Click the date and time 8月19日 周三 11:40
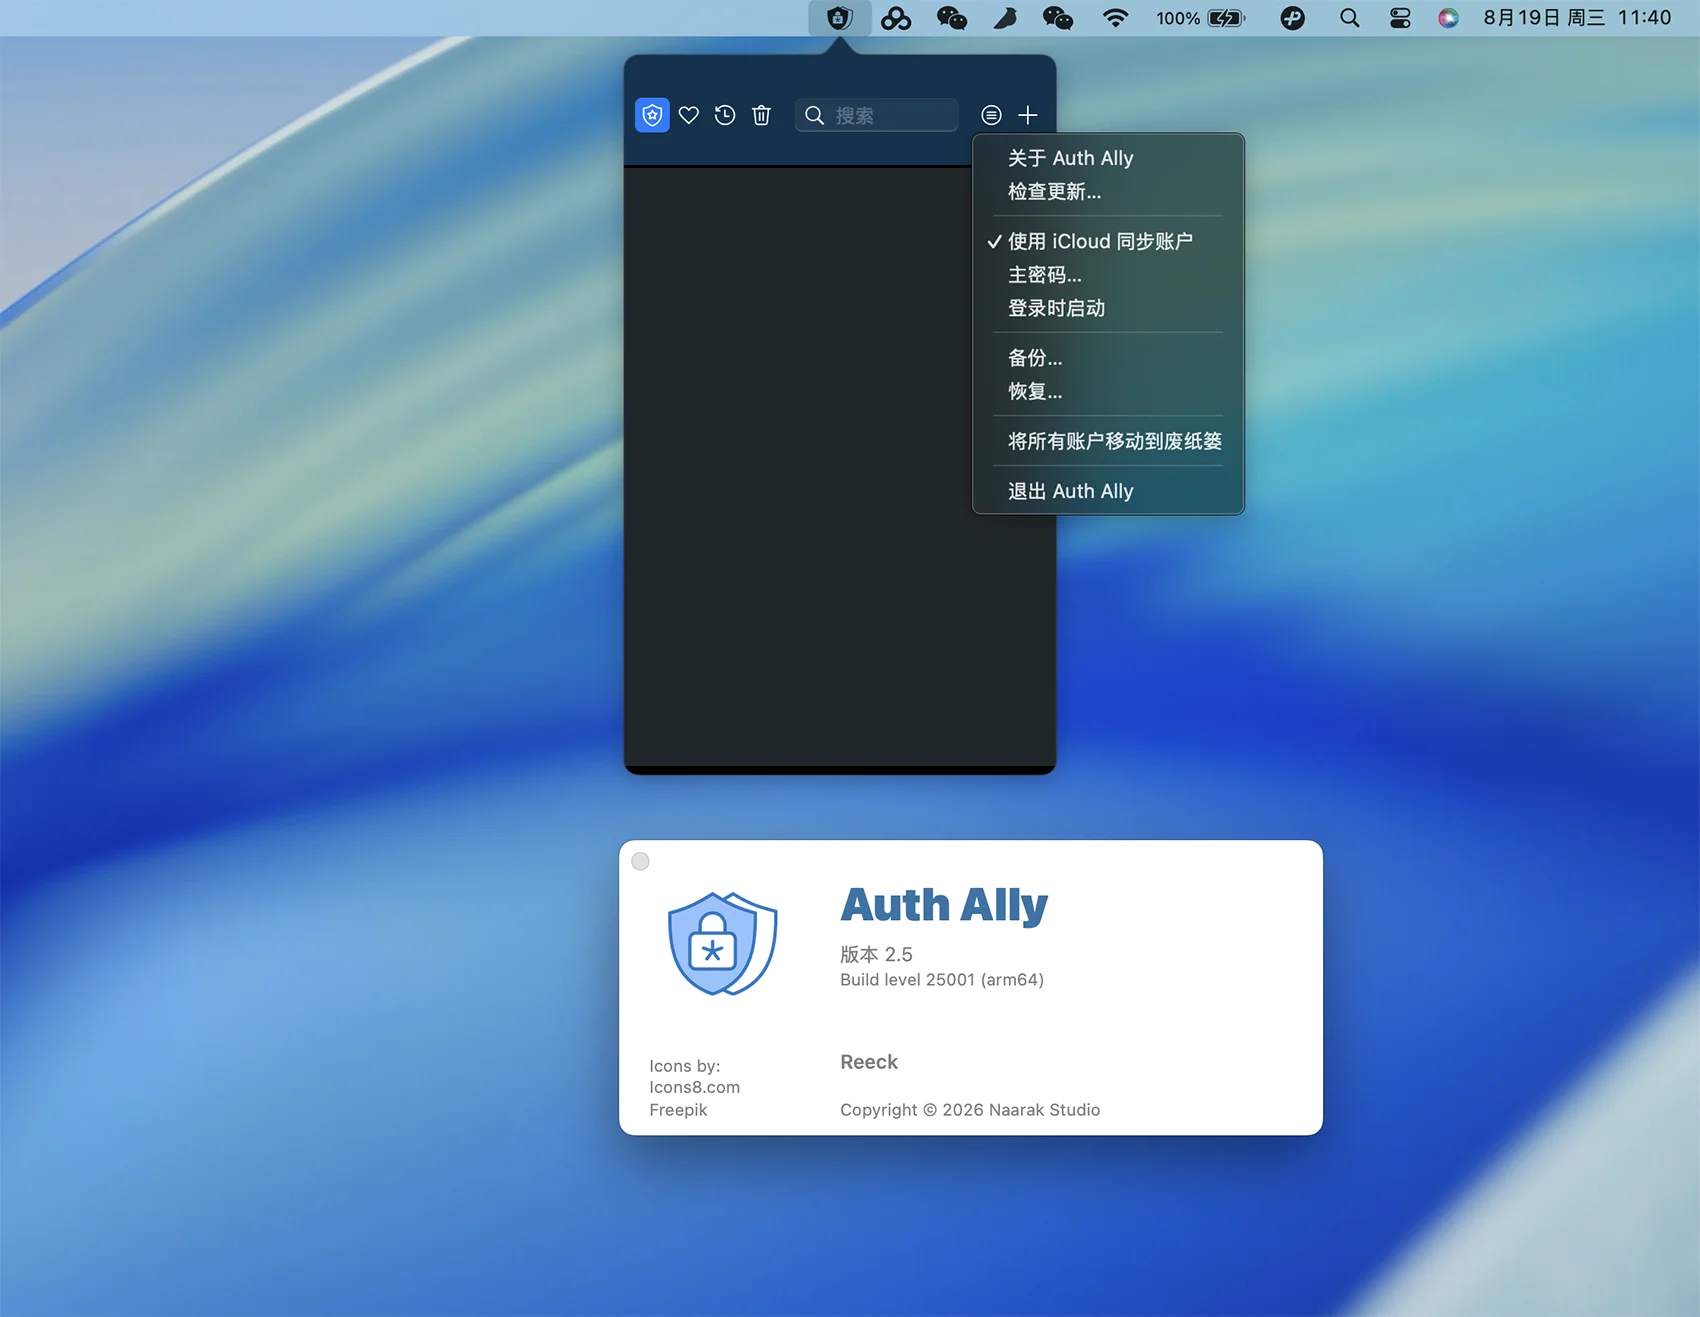The image size is (1700, 1317). click(x=1577, y=18)
